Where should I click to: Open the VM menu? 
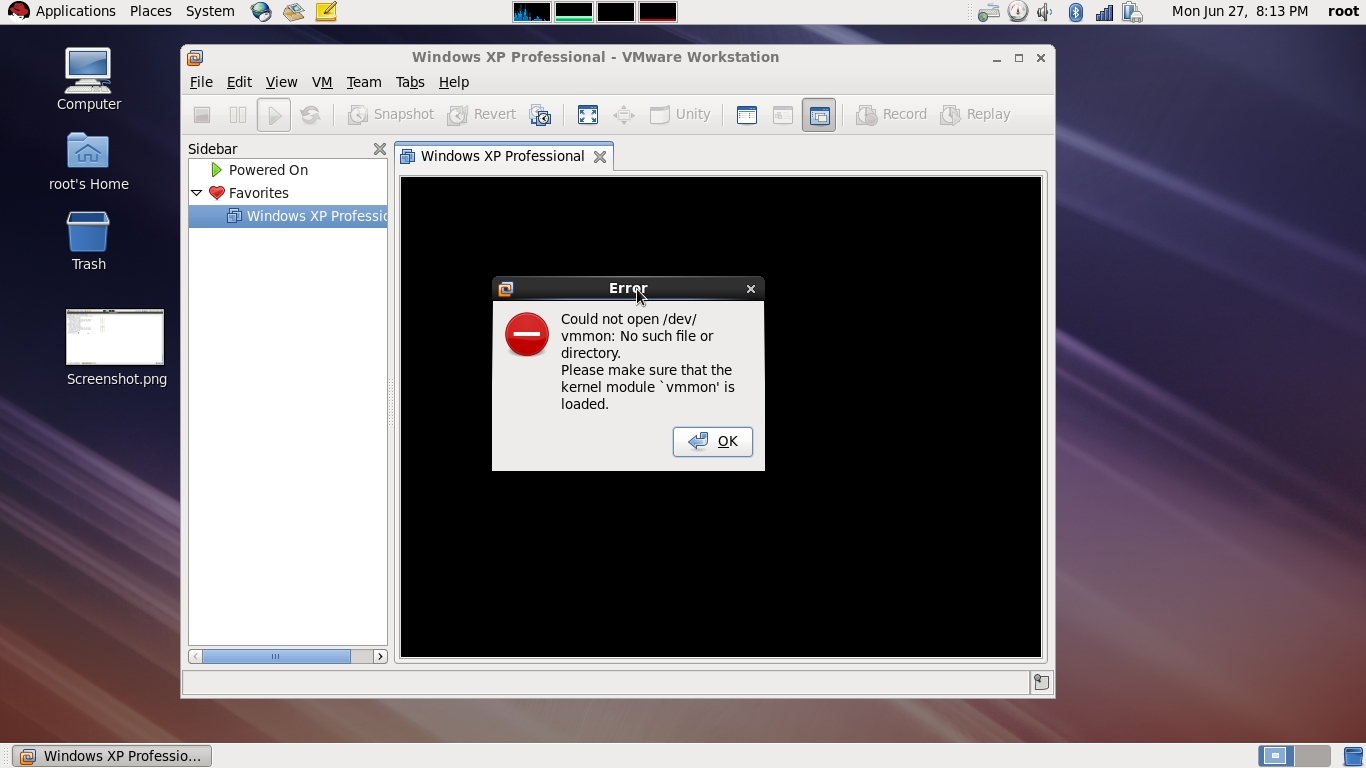[322, 82]
